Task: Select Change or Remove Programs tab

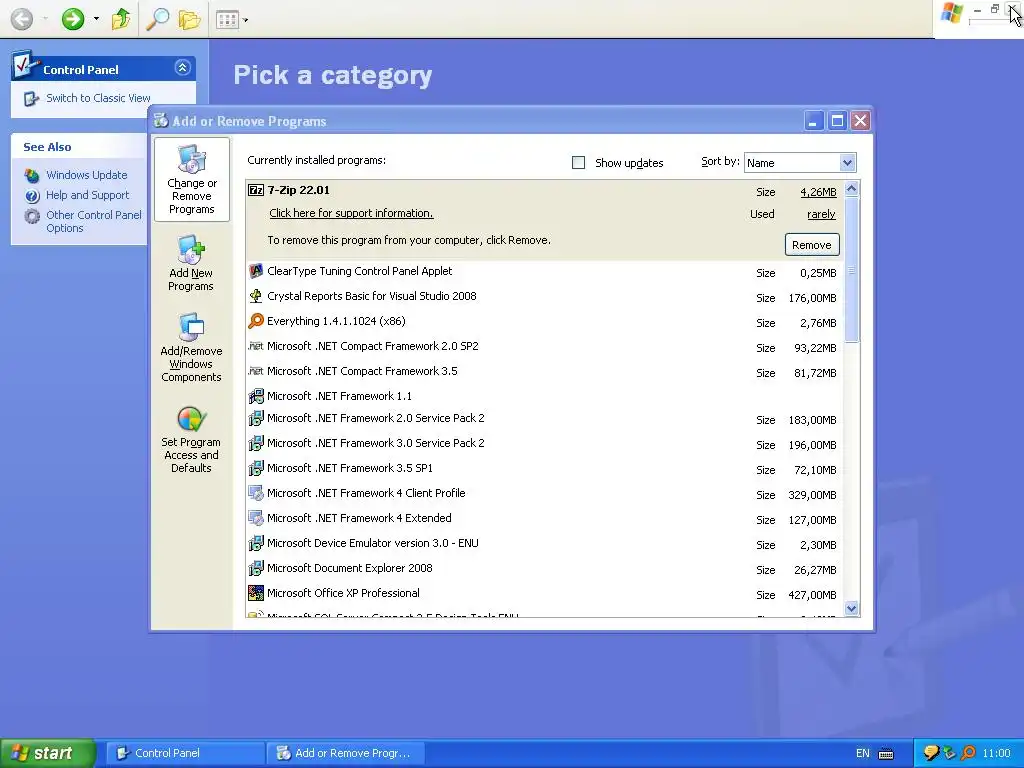Action: pyautogui.click(x=191, y=180)
